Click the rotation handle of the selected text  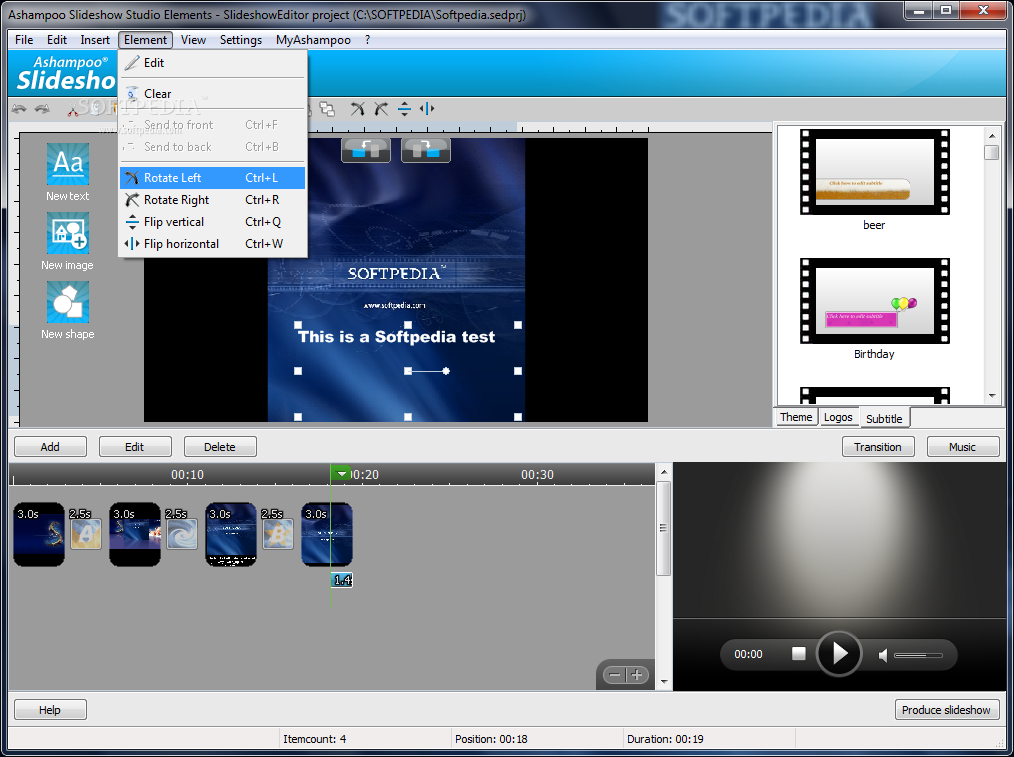point(446,371)
